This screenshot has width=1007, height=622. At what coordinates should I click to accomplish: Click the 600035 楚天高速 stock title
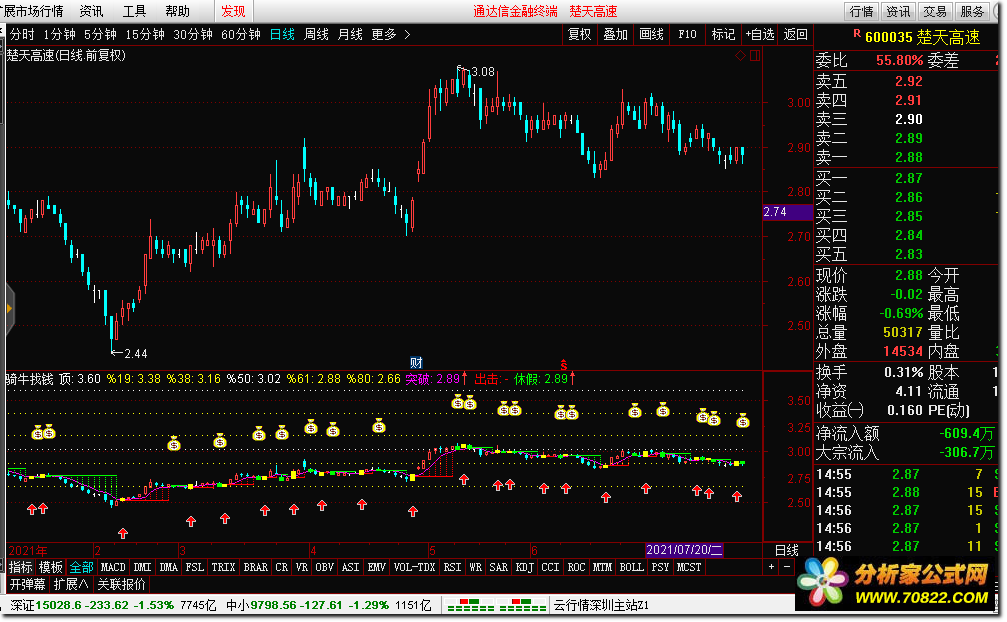[x=922, y=37]
